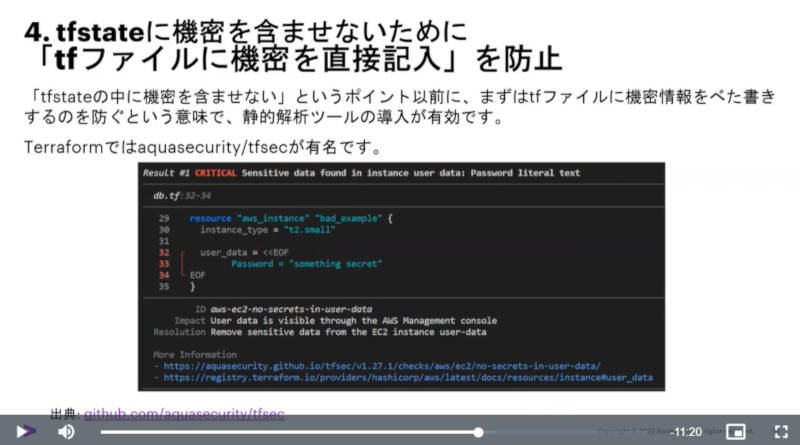
Task: Click the Resolution text about removing sensitive data
Action: 348,332
